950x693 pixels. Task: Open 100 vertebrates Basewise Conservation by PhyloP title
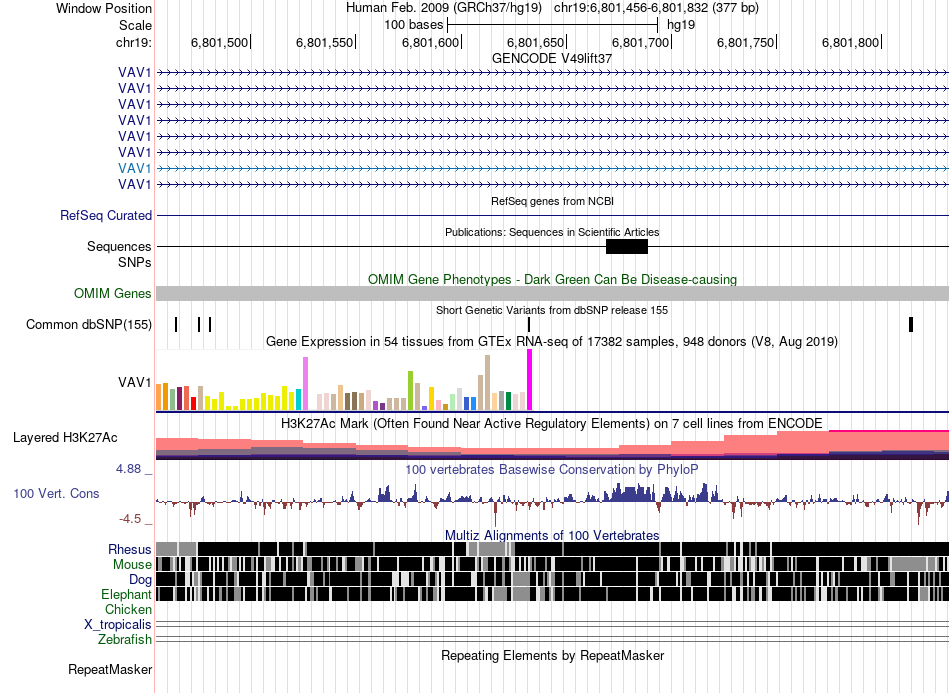[x=552, y=469]
